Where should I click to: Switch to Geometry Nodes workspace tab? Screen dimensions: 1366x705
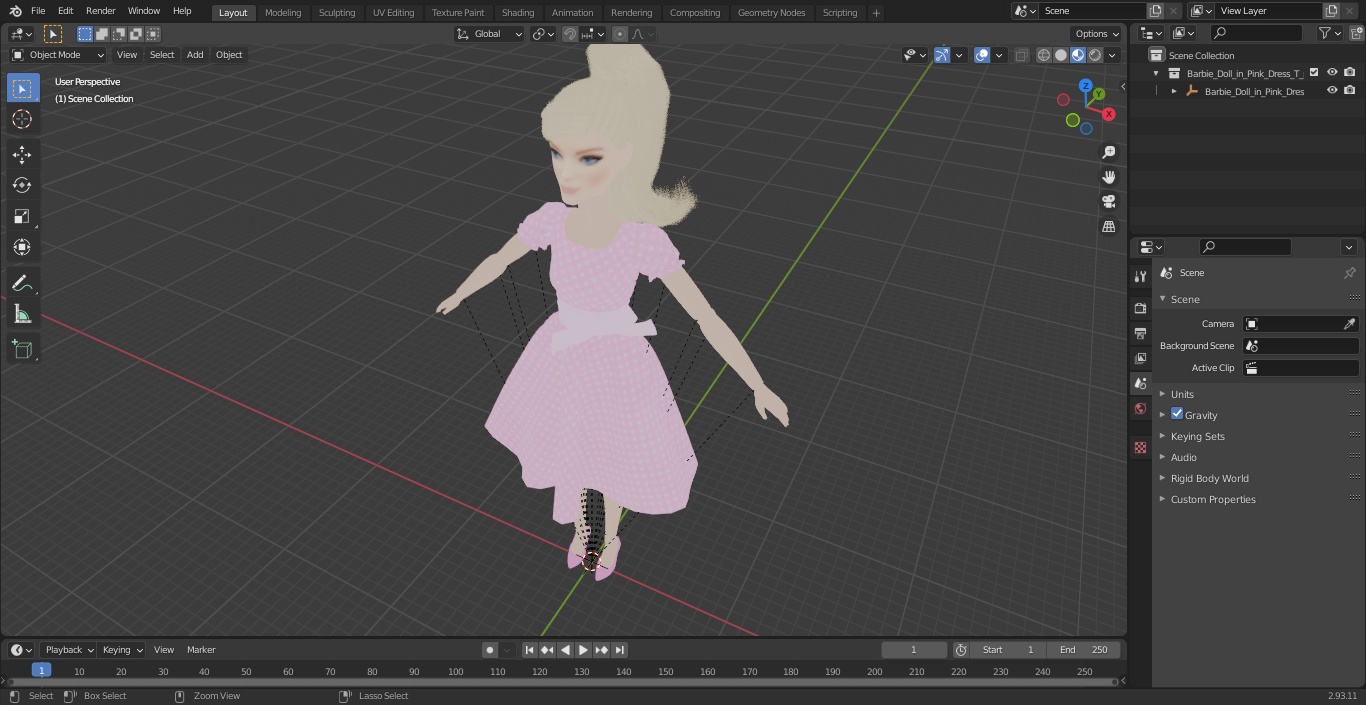(771, 13)
